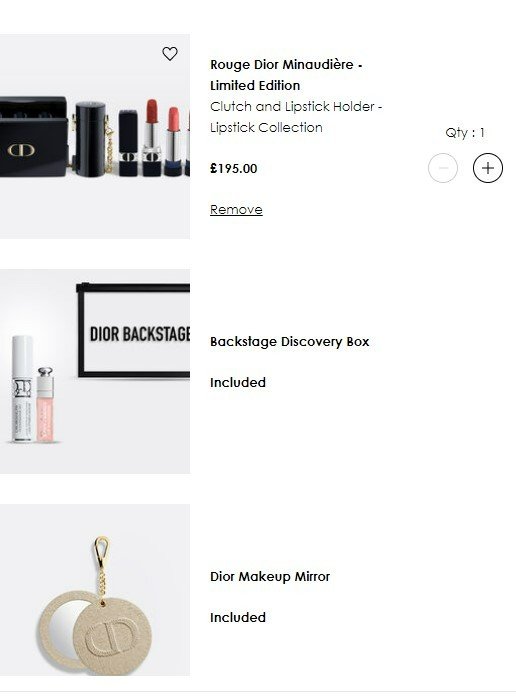Open the Backstage Discovery Box title

[290, 342]
